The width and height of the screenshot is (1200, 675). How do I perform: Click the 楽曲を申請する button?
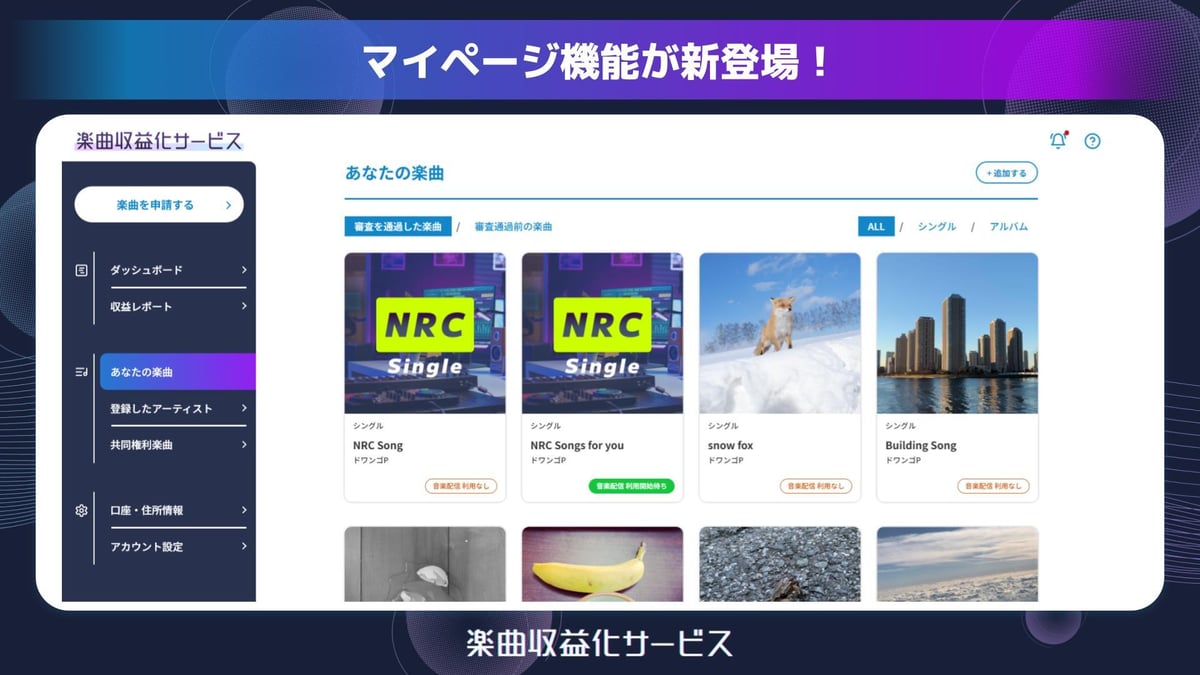coord(159,205)
